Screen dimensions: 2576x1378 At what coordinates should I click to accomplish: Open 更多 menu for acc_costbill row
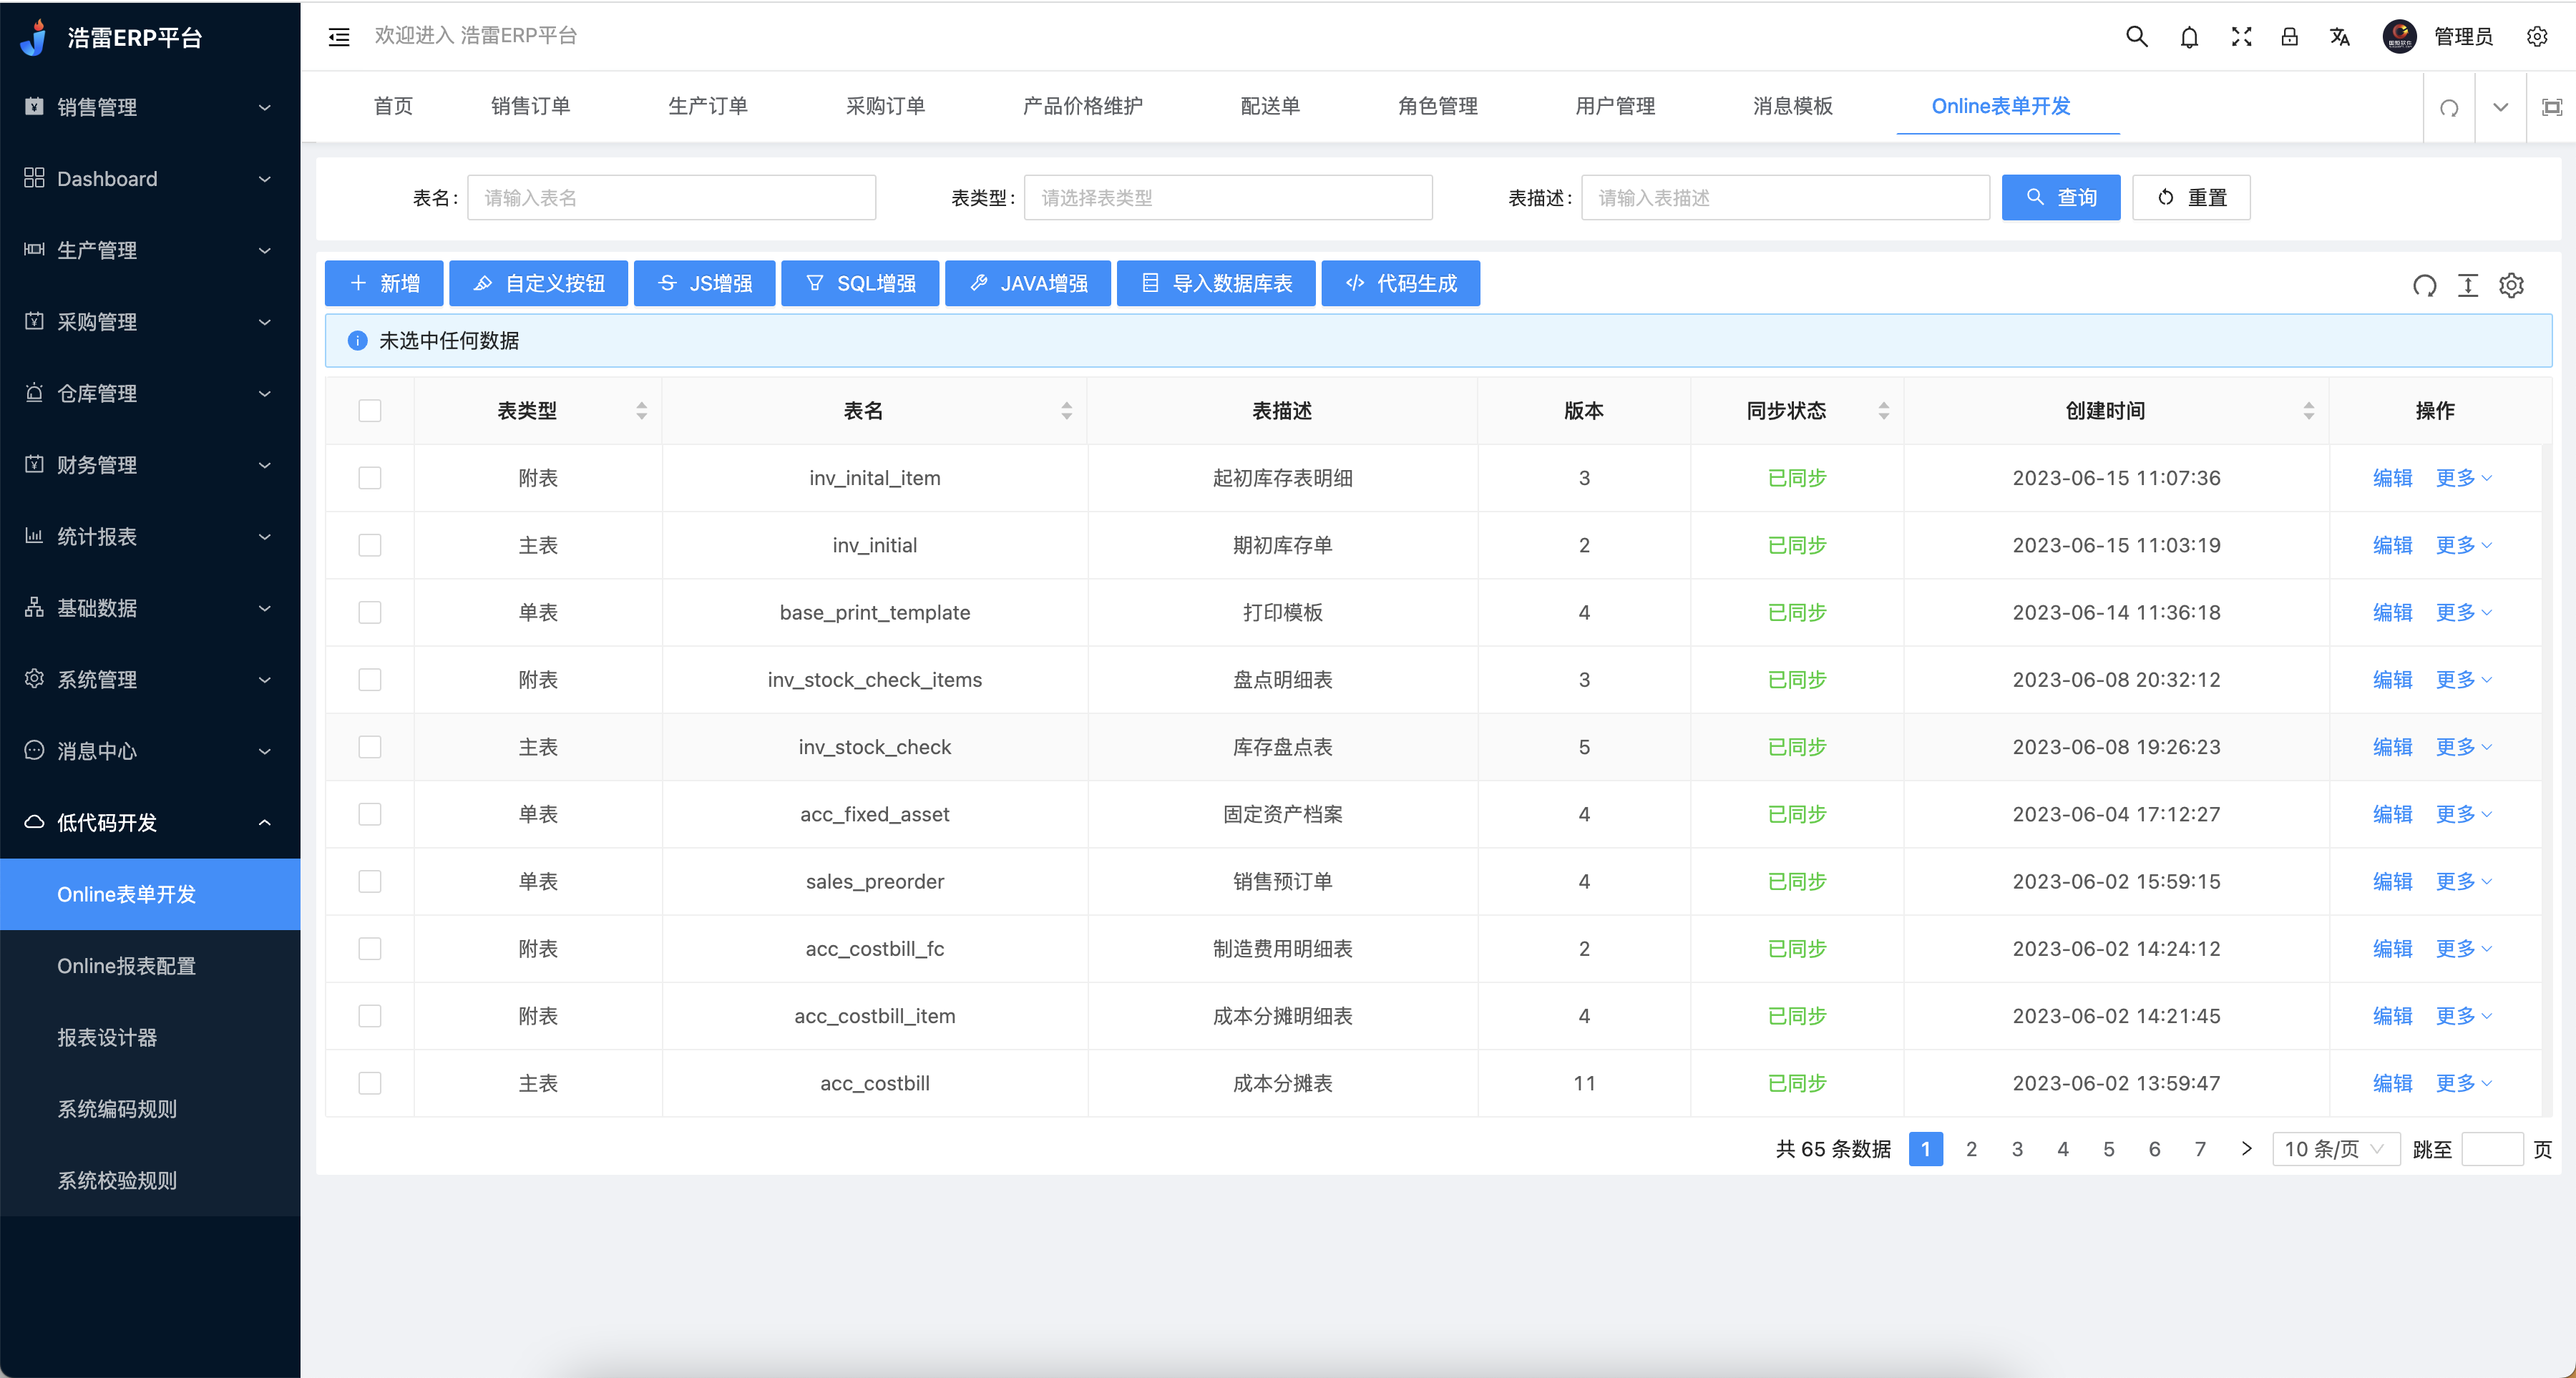(2464, 1083)
